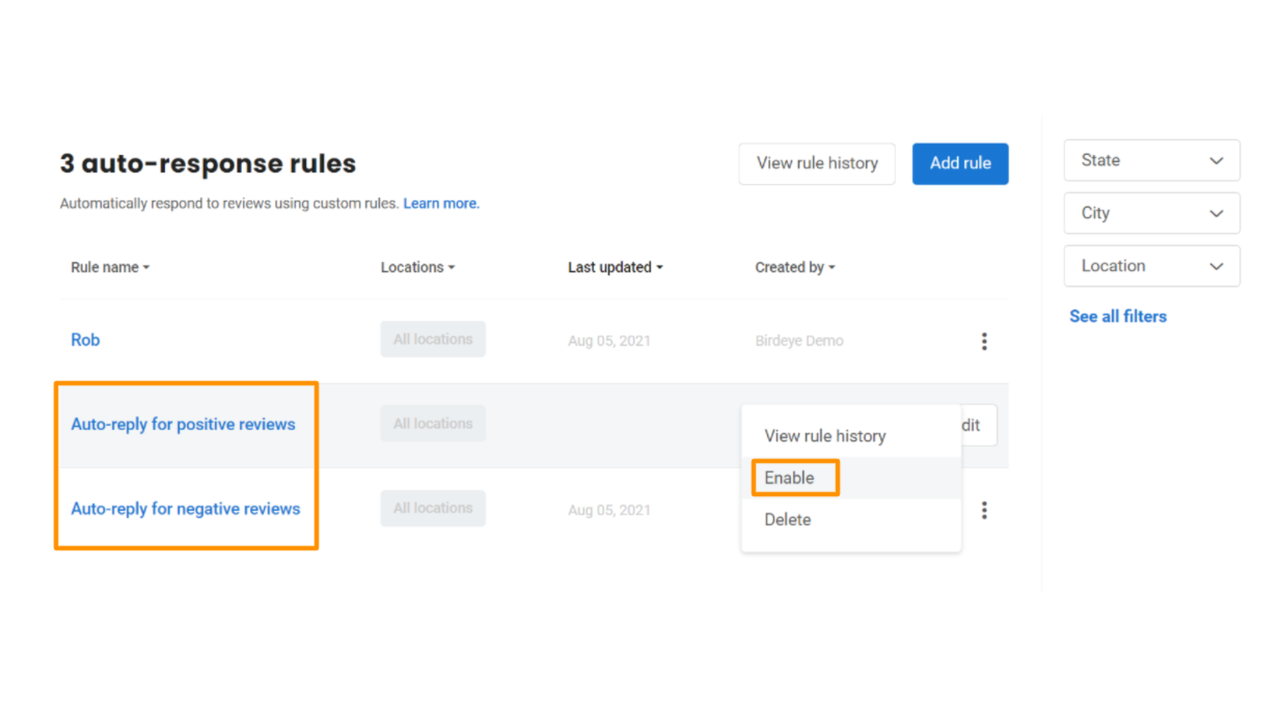
Task: Click the View rule history button
Action: tap(816, 164)
